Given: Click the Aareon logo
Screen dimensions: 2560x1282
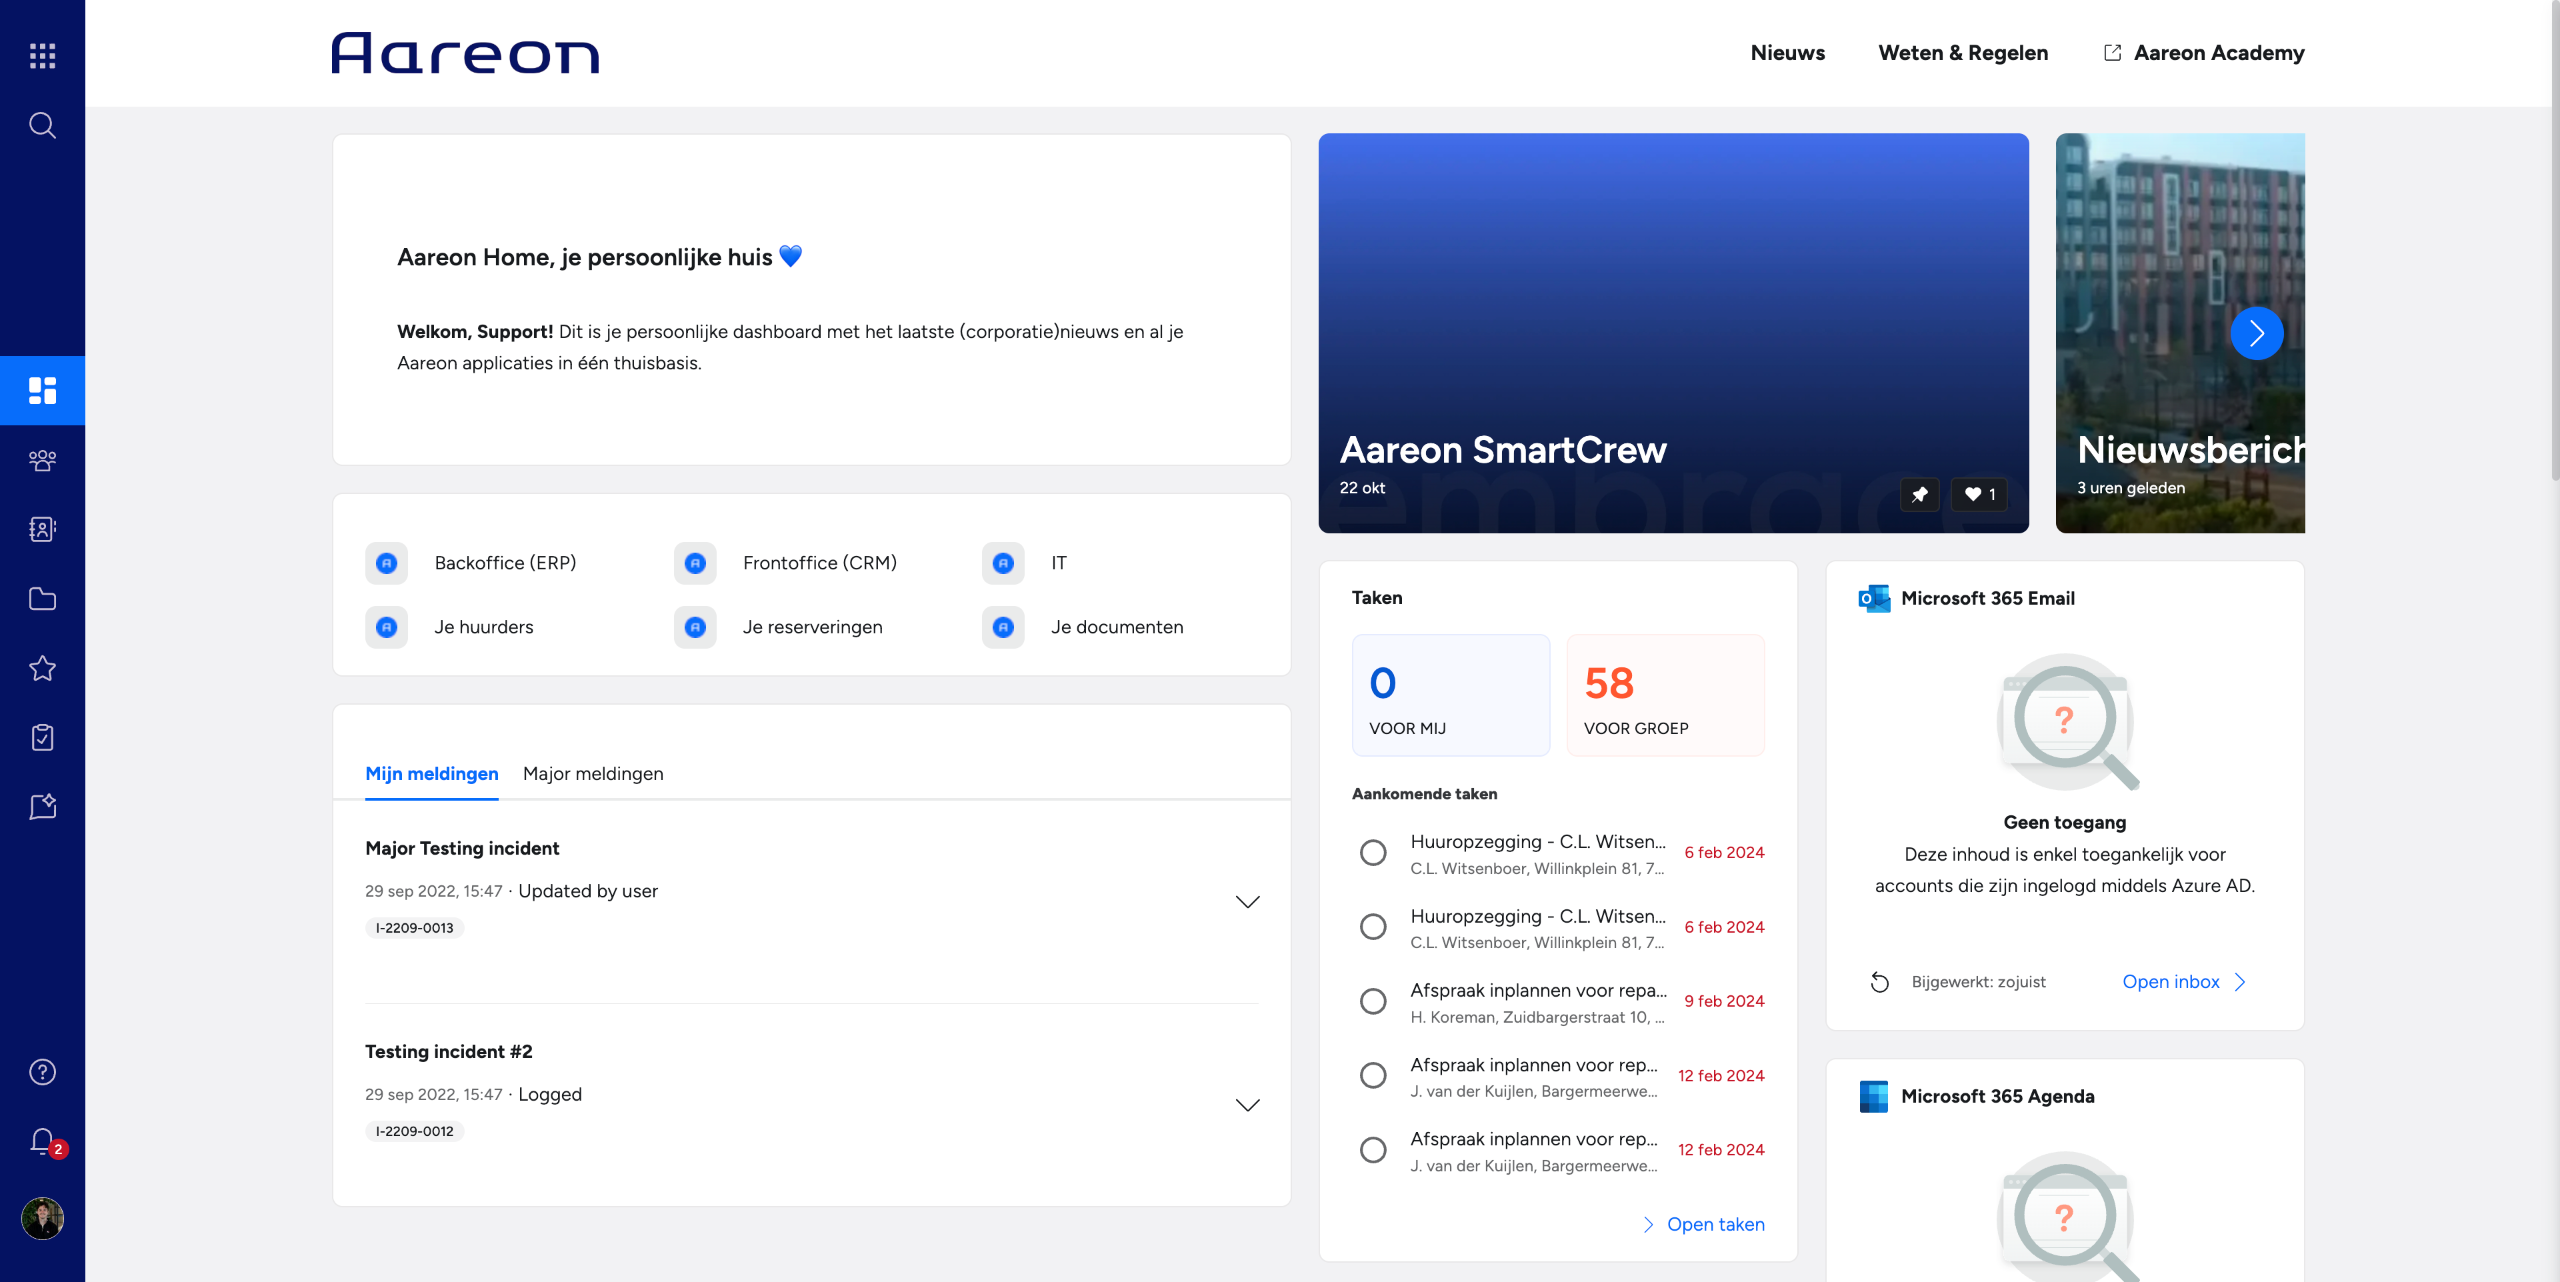Looking at the screenshot, I should click(x=465, y=53).
